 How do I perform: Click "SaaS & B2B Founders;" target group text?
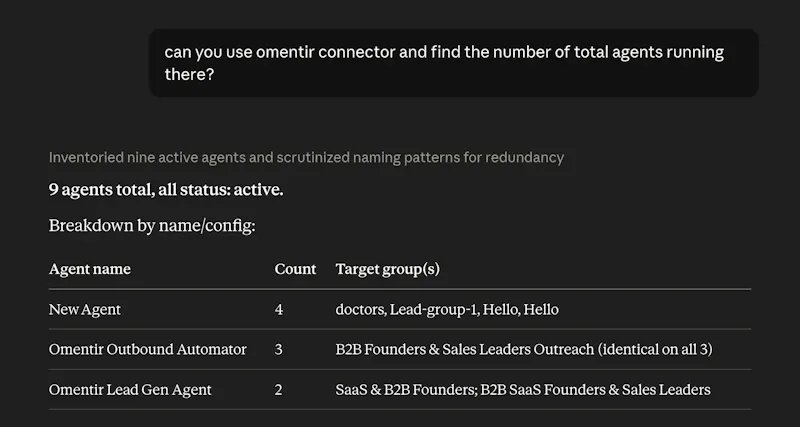(x=406, y=390)
